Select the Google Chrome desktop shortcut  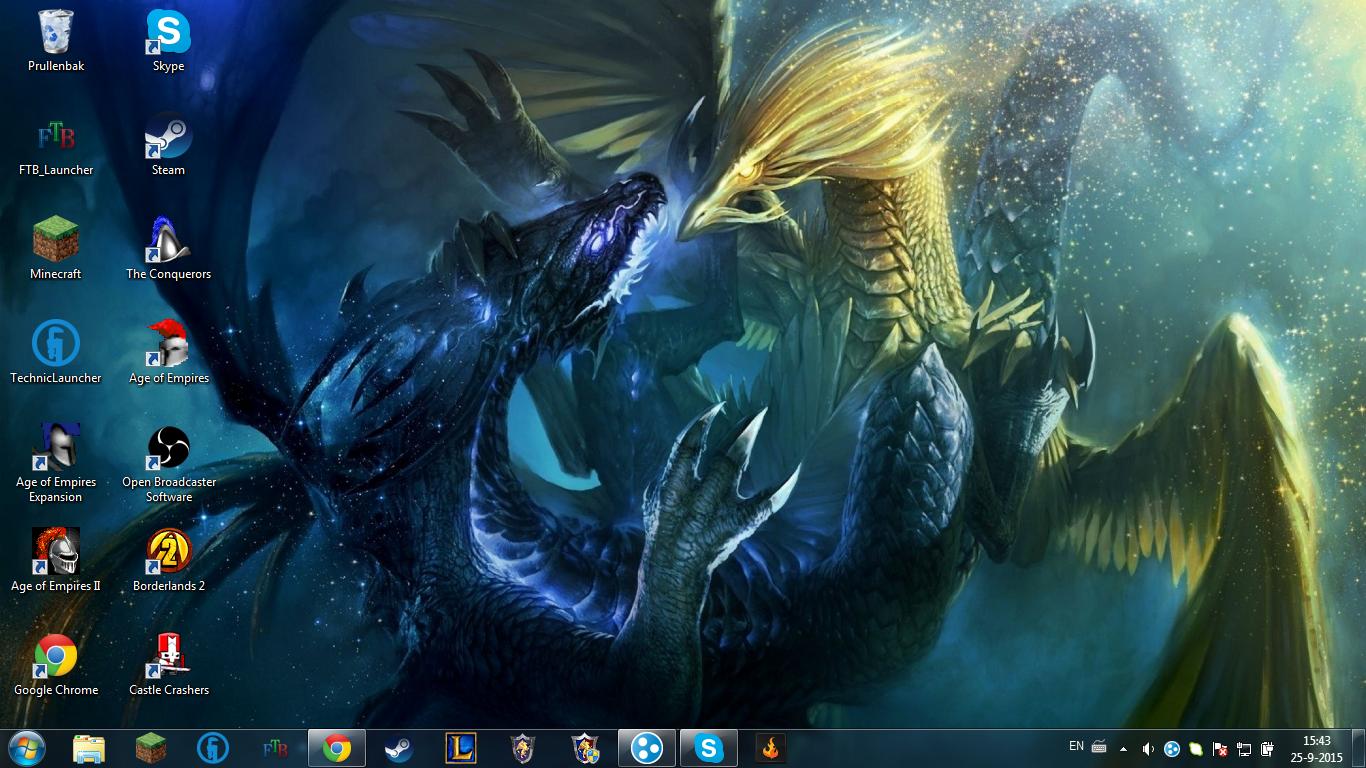point(56,665)
